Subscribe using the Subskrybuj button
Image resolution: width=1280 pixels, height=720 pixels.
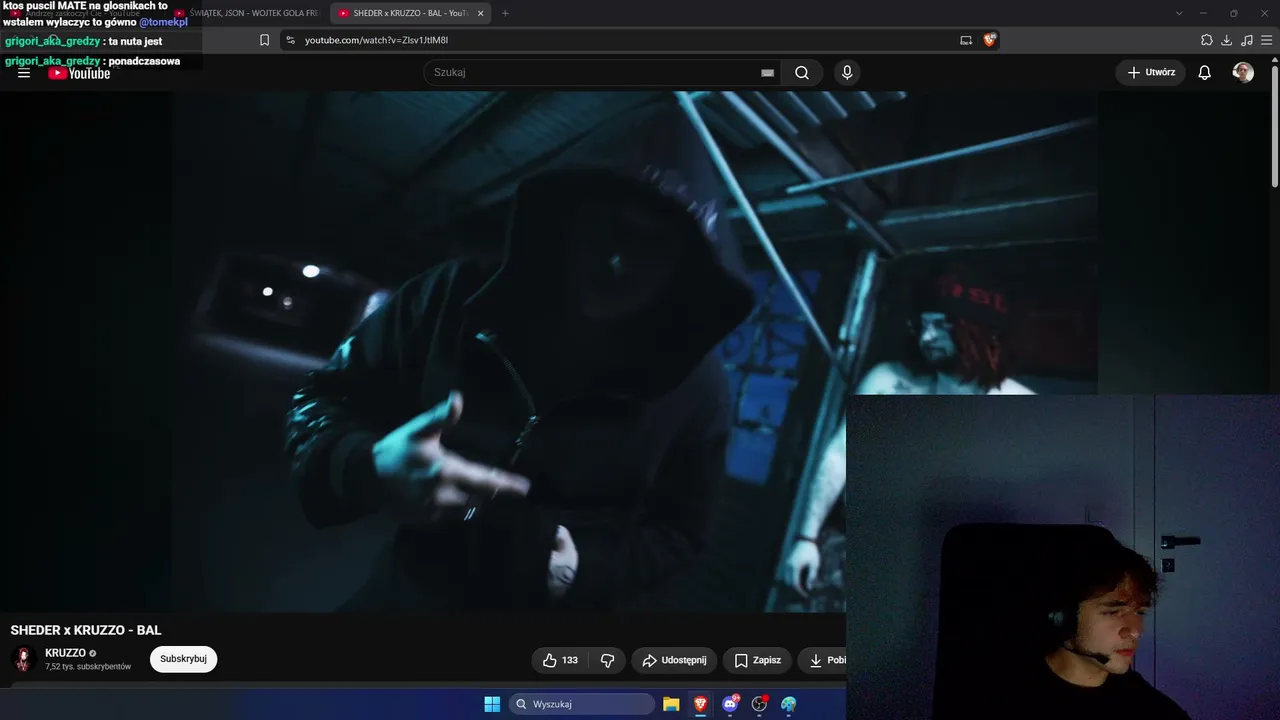183,659
